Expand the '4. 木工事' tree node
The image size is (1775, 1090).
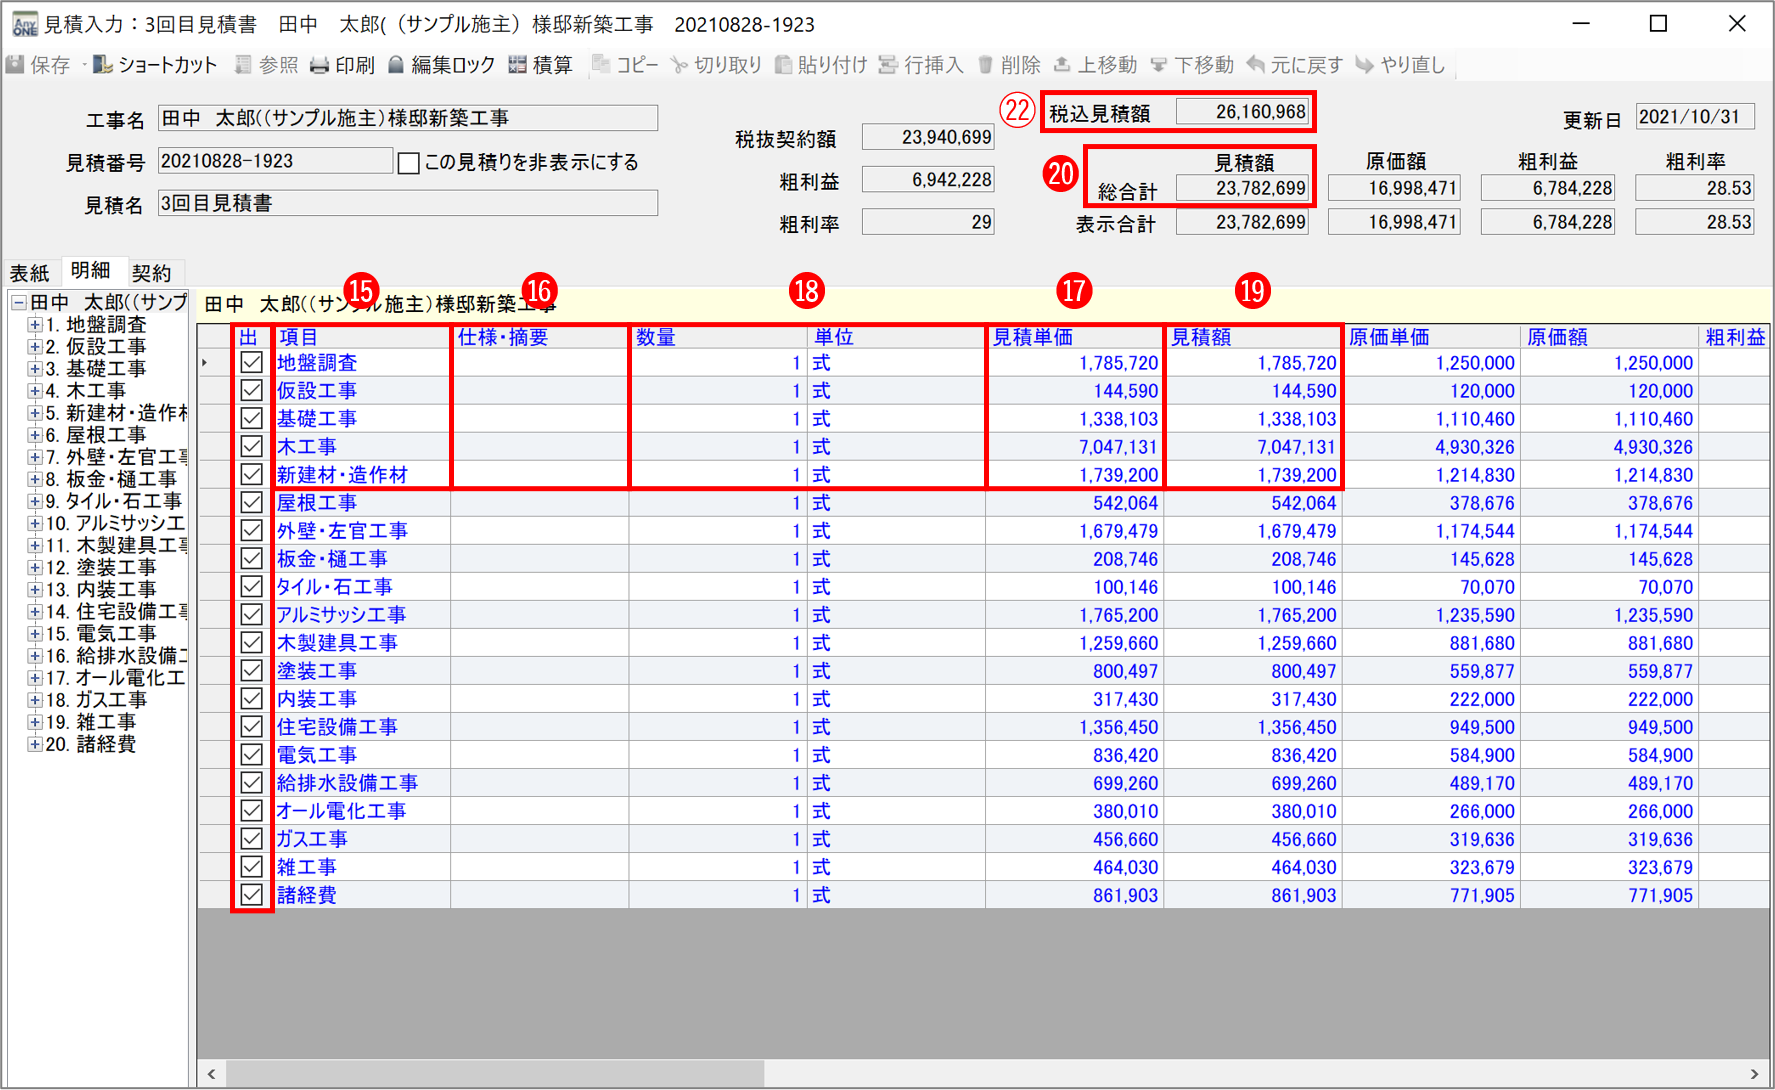[x=34, y=391]
